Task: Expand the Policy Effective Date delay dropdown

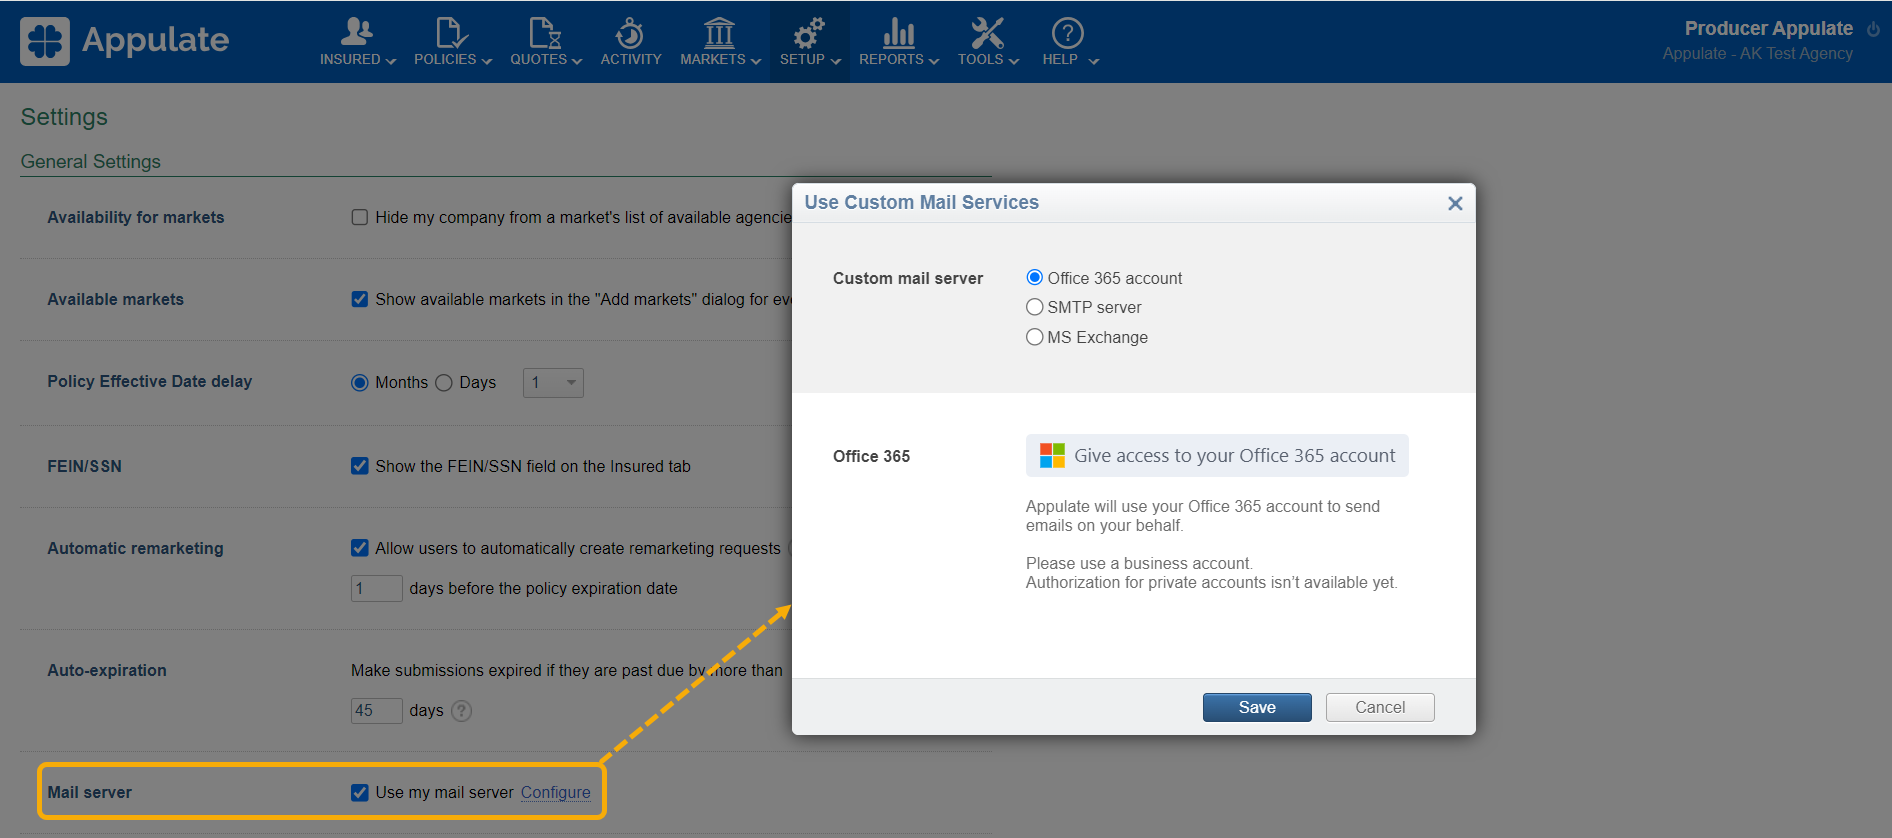Action: point(553,383)
